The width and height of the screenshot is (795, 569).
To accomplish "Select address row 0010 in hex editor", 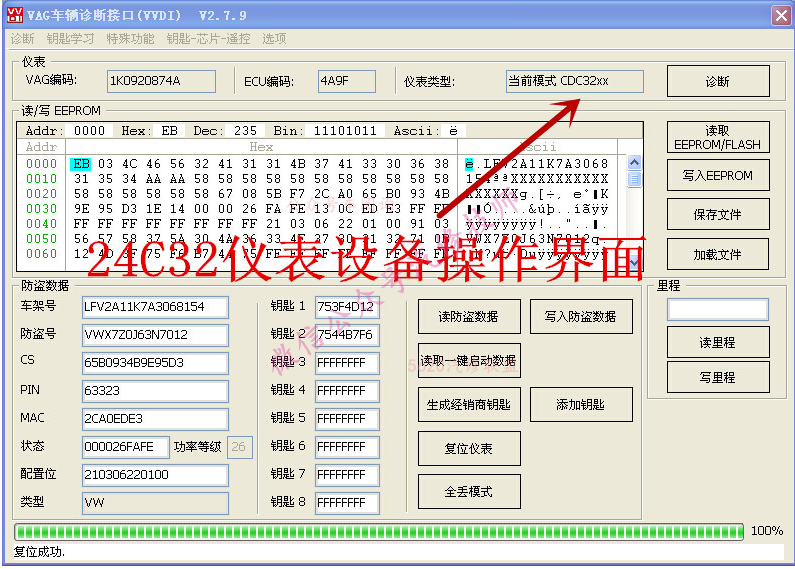I will click(x=42, y=179).
